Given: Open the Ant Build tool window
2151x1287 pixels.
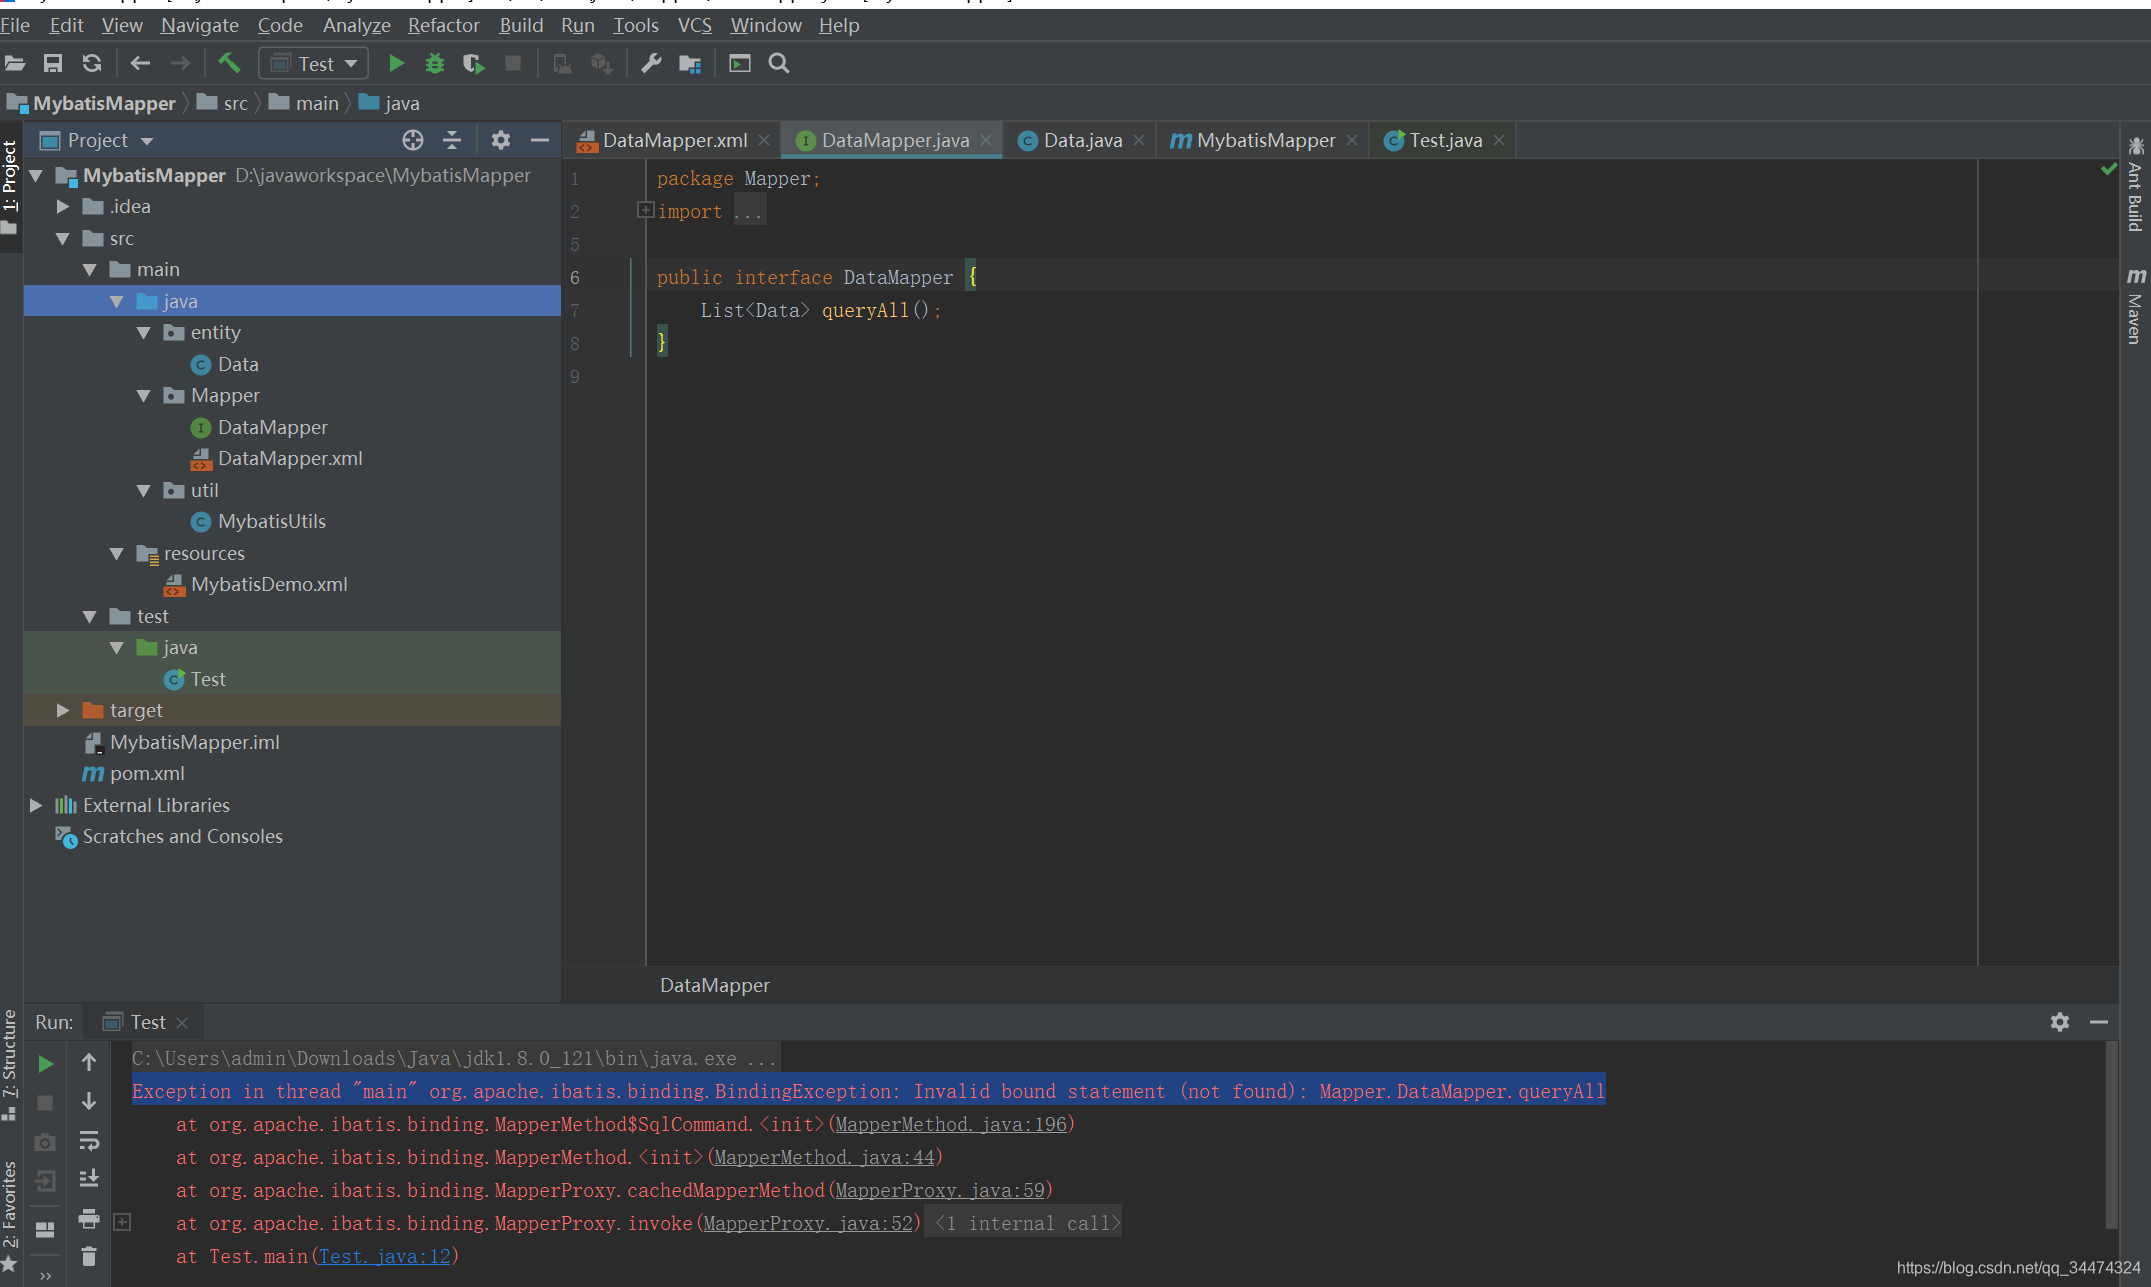Looking at the screenshot, I should click(2135, 184).
